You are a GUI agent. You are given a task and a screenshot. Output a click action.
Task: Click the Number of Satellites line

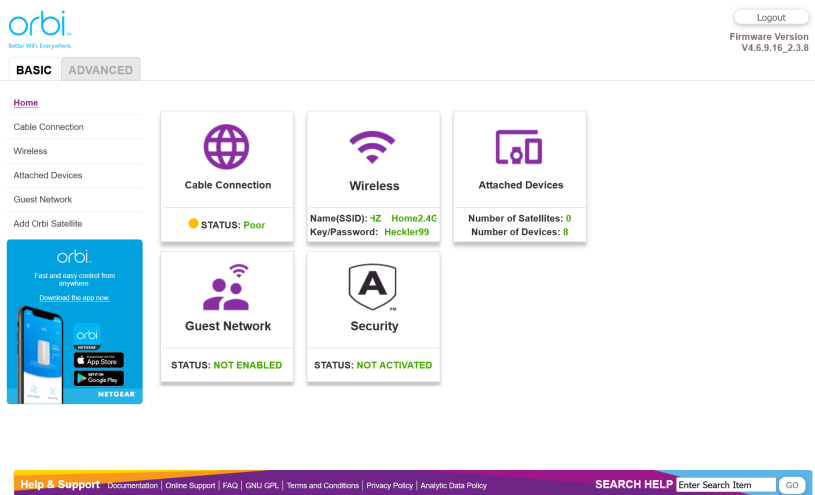point(520,218)
